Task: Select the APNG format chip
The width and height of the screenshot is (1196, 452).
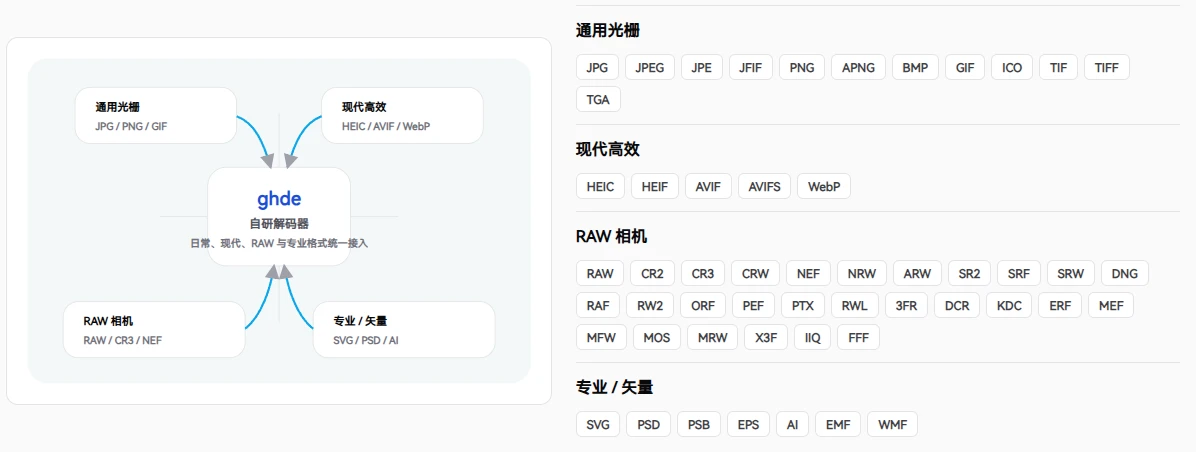Action: pyautogui.click(x=858, y=67)
